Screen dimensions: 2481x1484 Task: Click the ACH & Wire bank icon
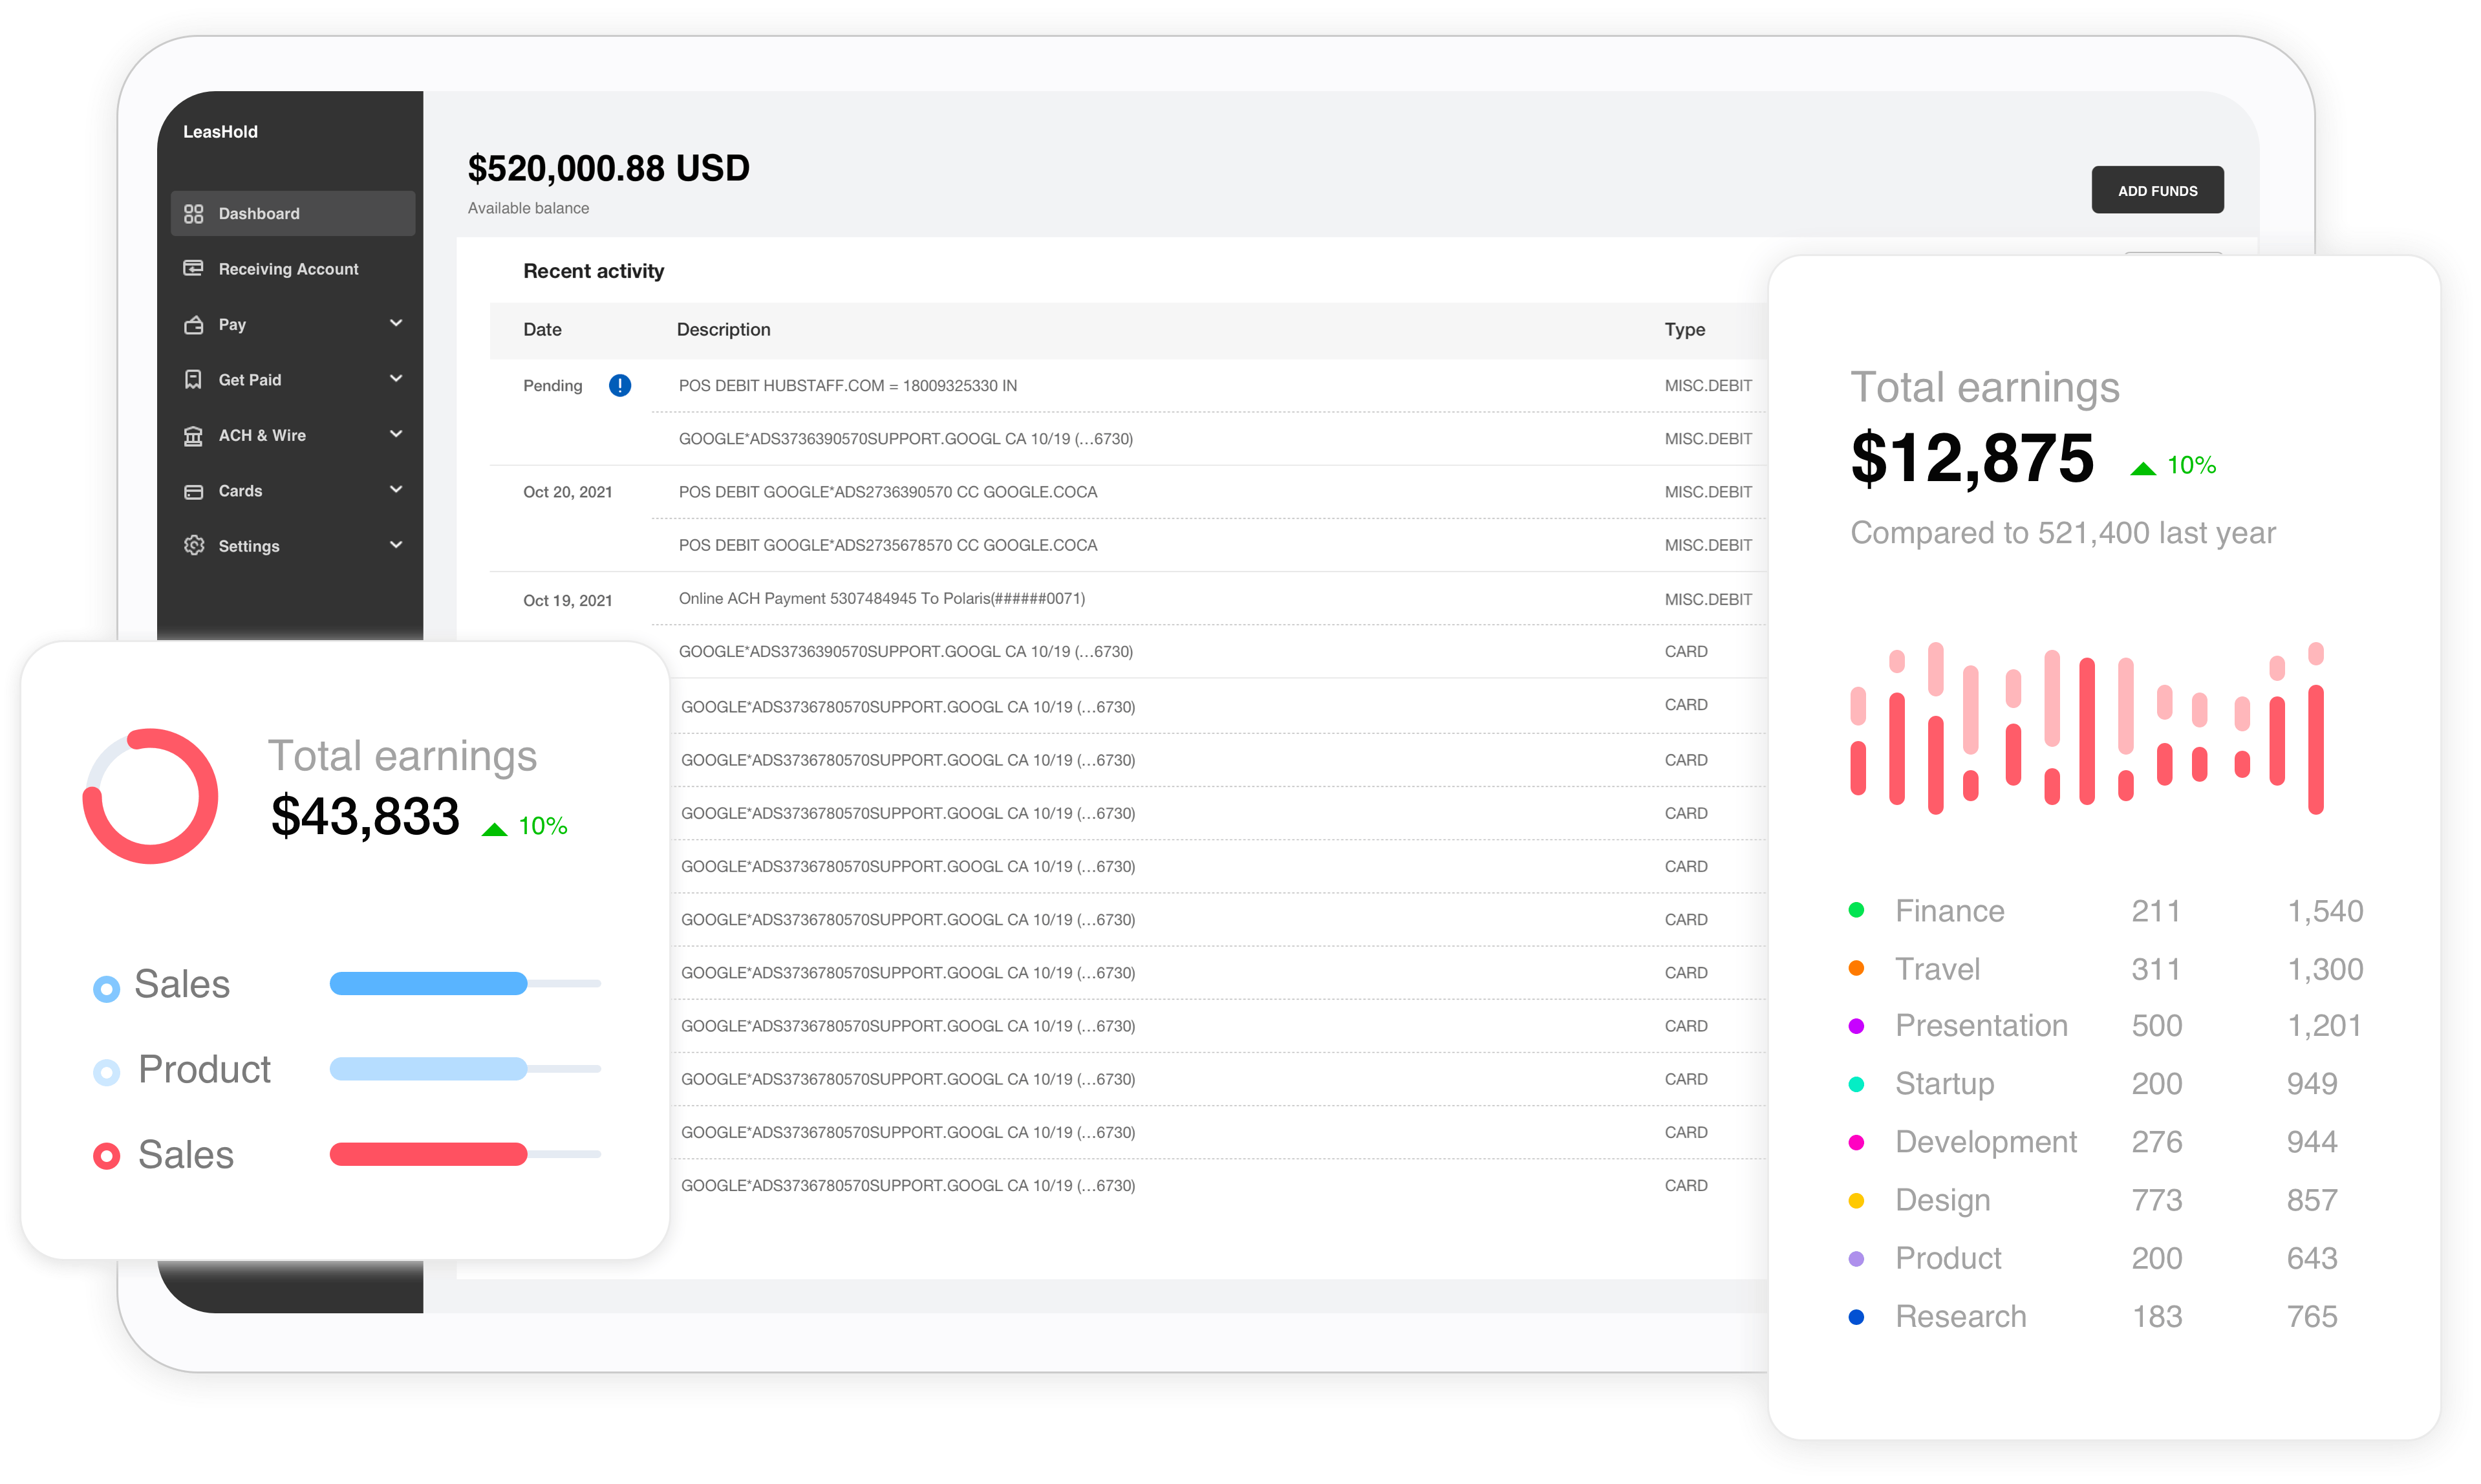193,436
